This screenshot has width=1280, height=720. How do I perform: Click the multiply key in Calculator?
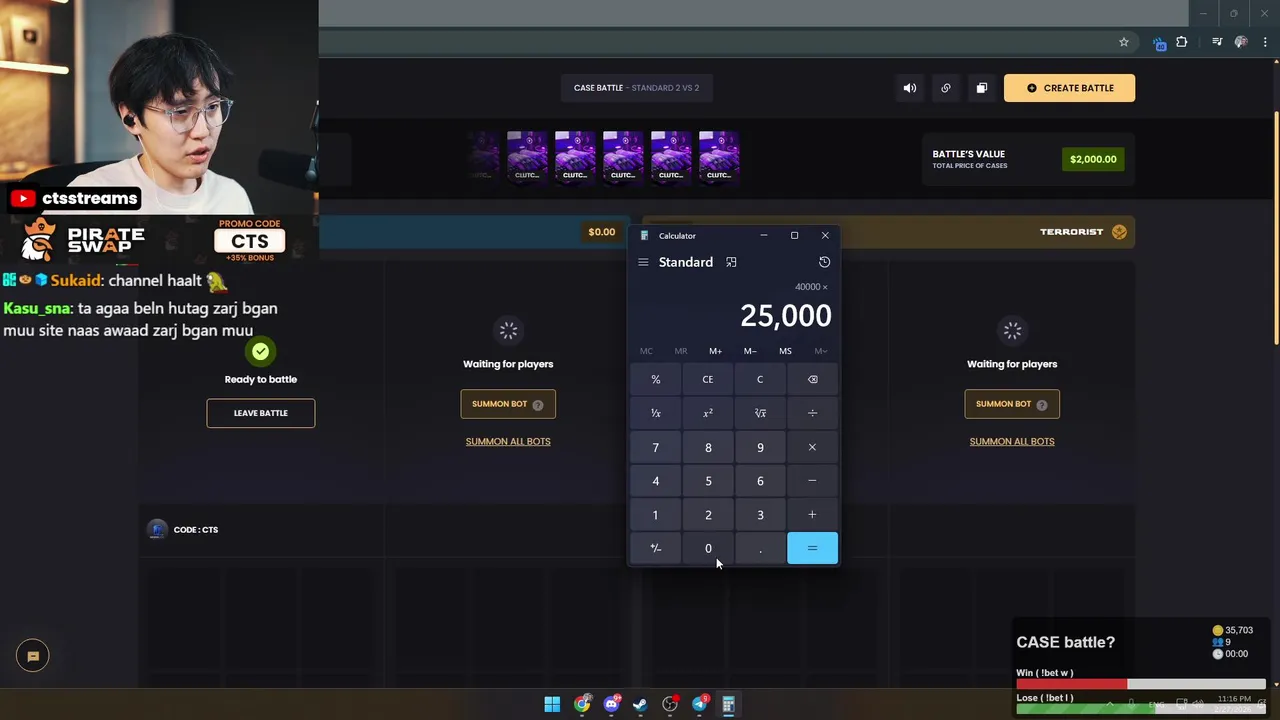[x=812, y=447]
